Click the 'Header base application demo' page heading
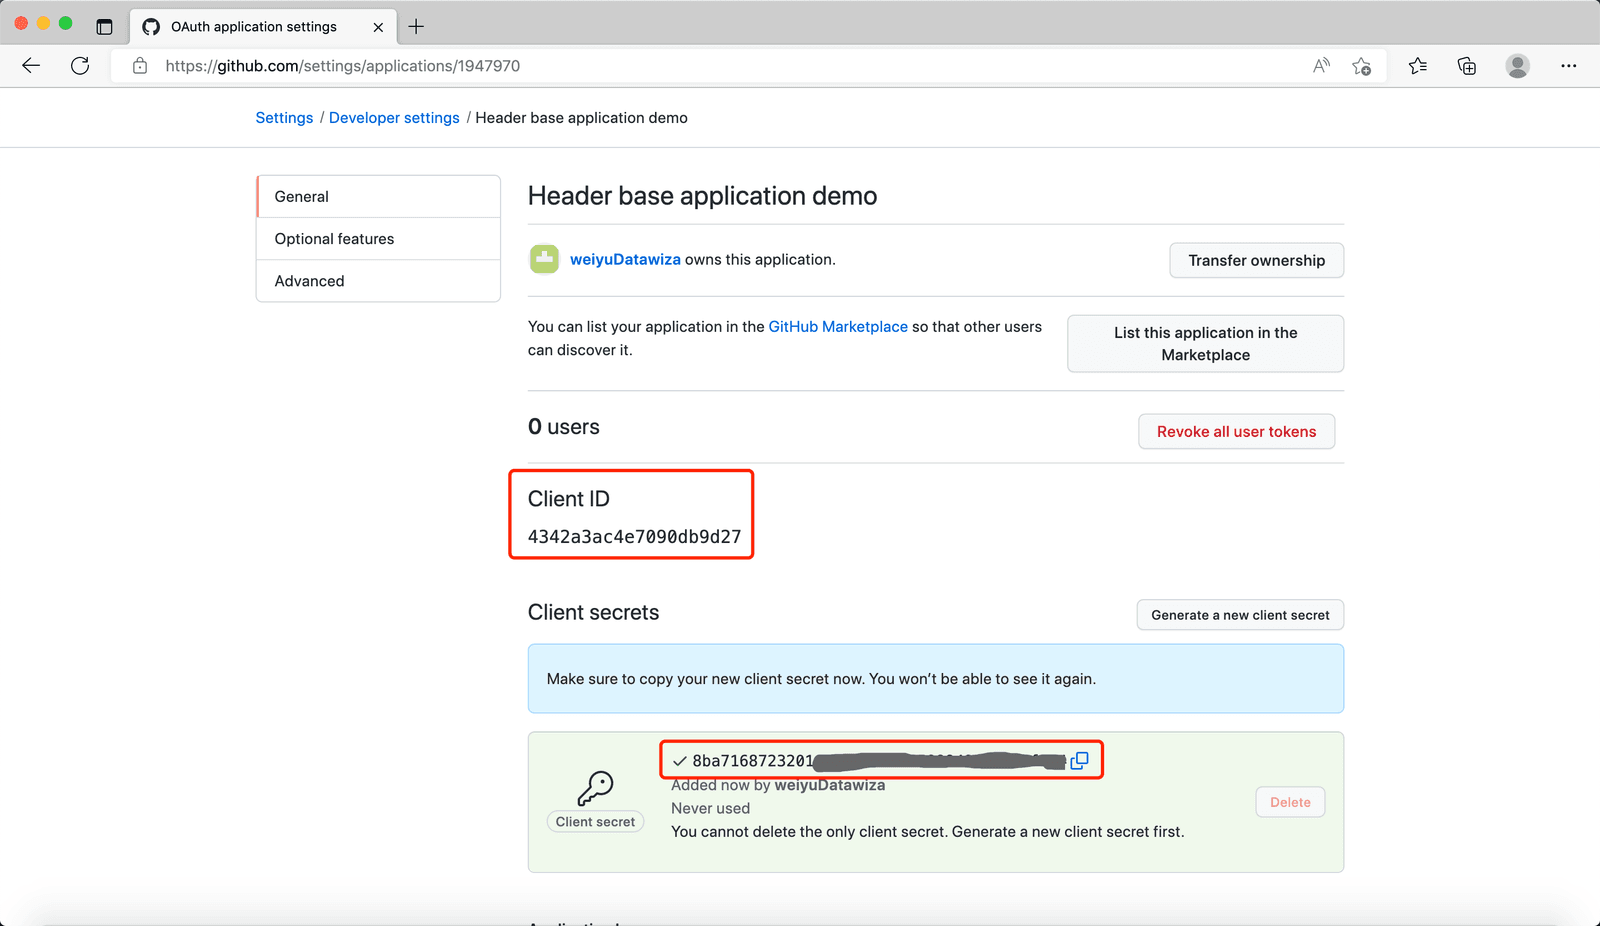Screen dimensions: 1600x926 pos(702,196)
